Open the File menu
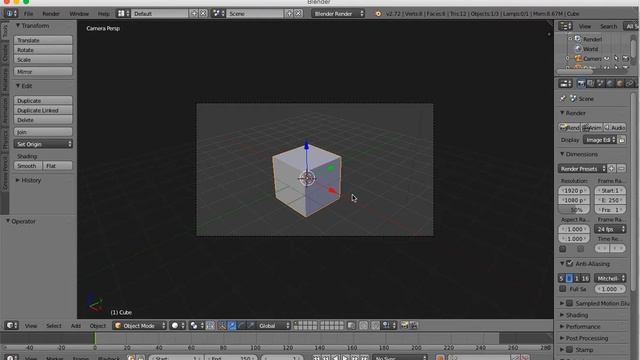The width and height of the screenshot is (640, 360). [x=28, y=13]
